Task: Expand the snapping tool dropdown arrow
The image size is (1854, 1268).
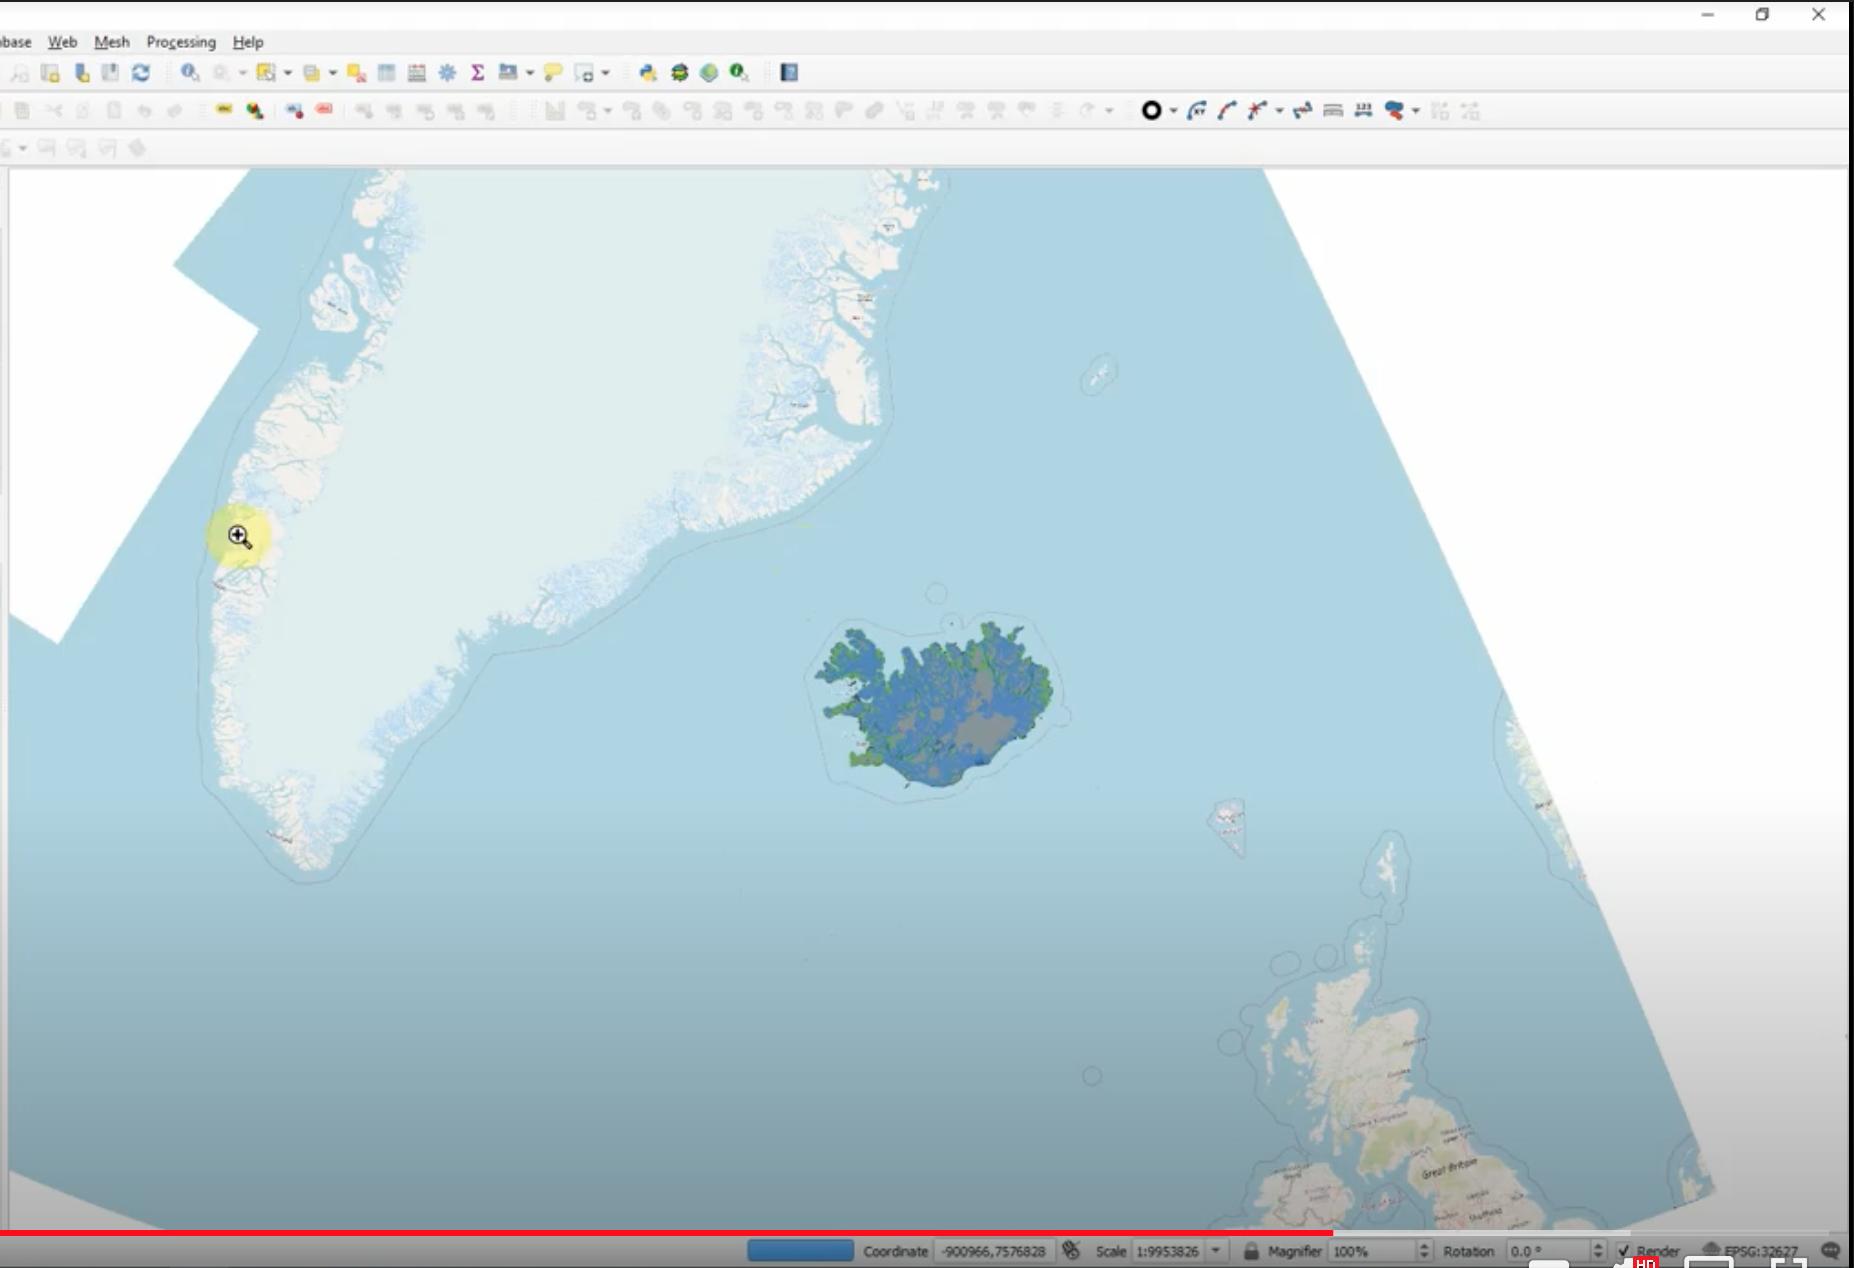Action: [1279, 111]
